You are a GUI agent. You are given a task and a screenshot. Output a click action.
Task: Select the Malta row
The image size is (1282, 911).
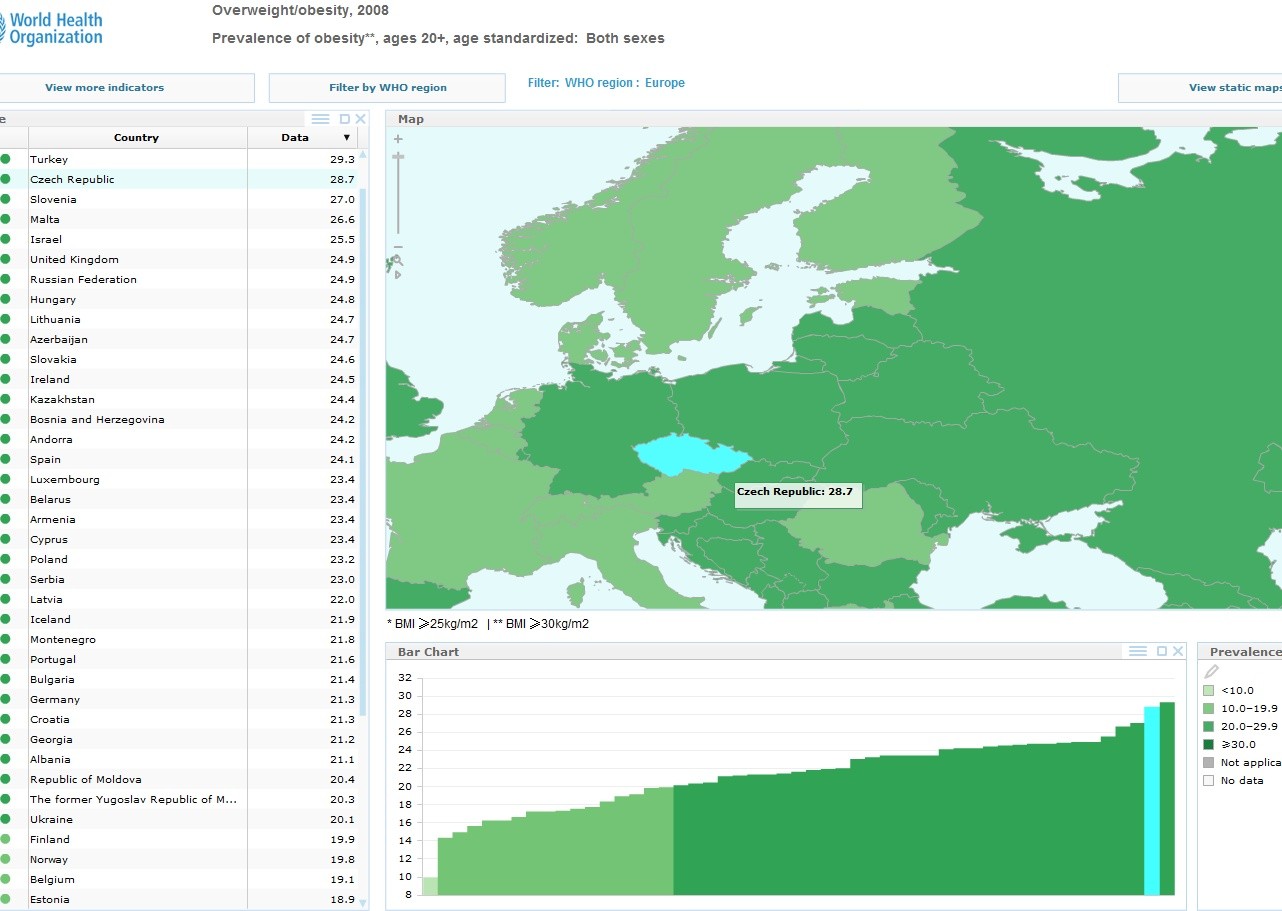tap(179, 219)
